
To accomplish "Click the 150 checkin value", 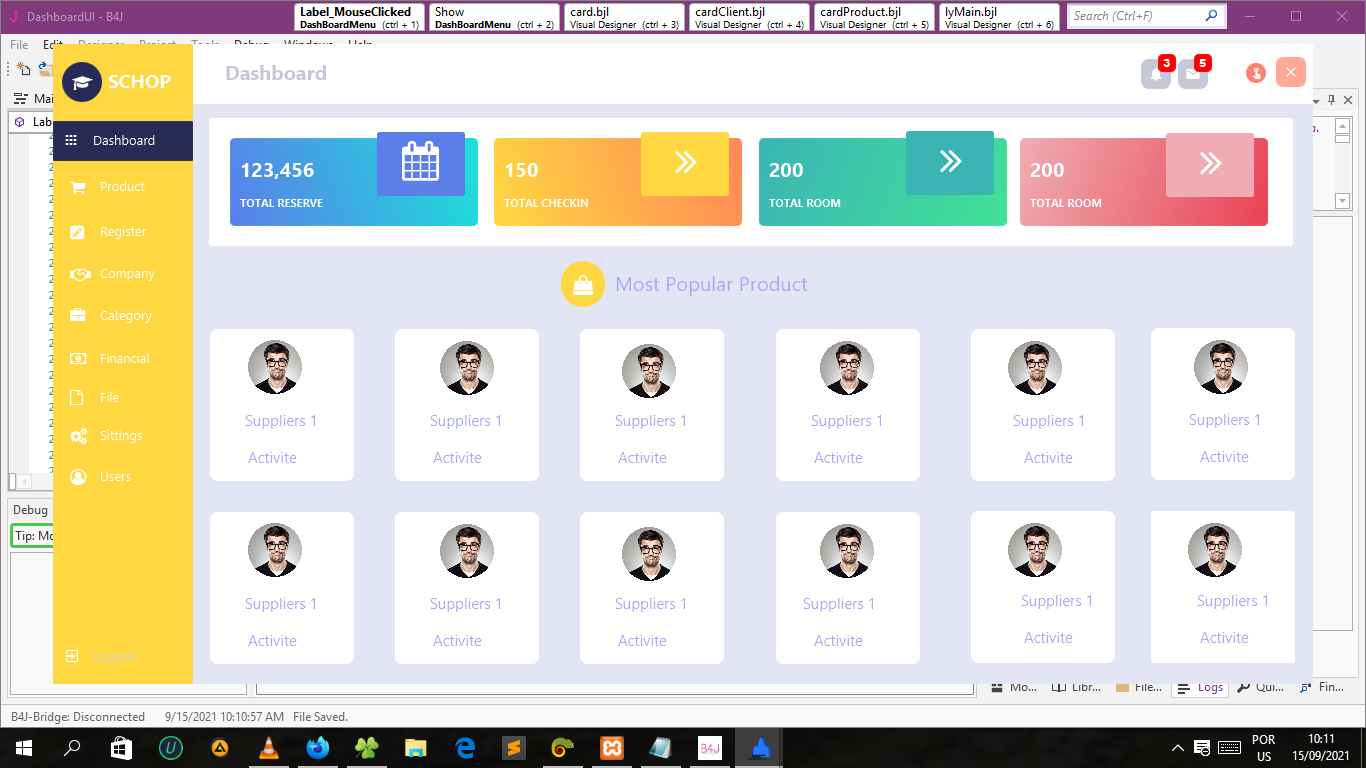I will pos(521,170).
